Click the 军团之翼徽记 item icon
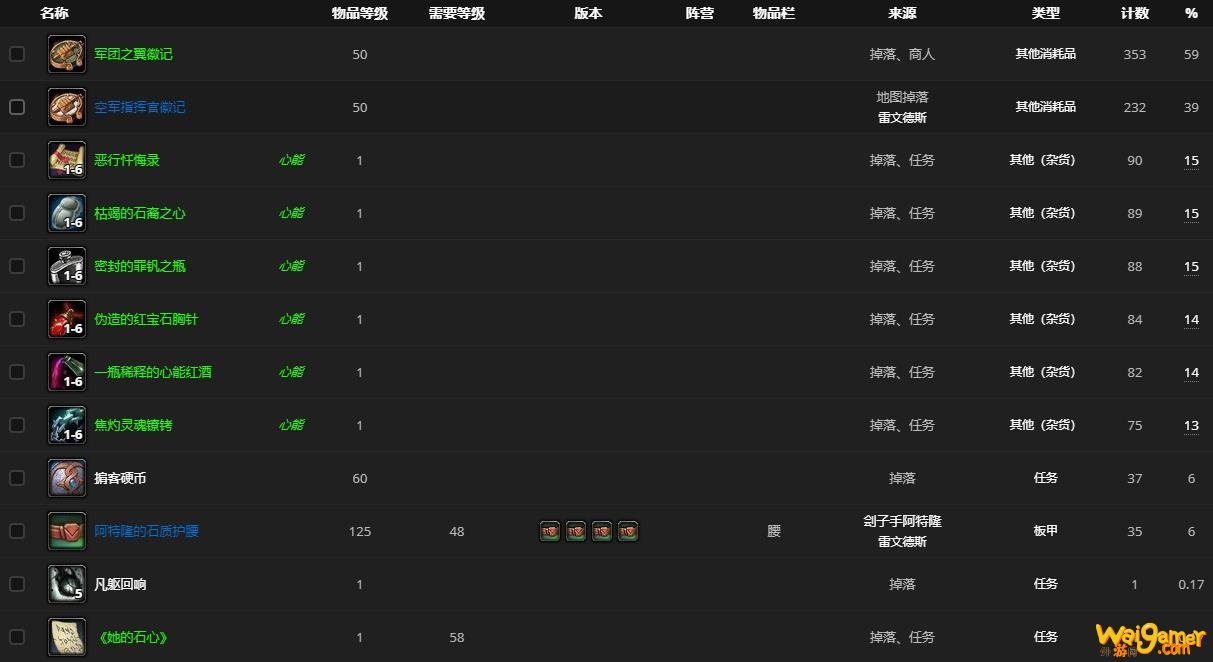Image resolution: width=1213 pixels, height=662 pixels. tap(67, 54)
